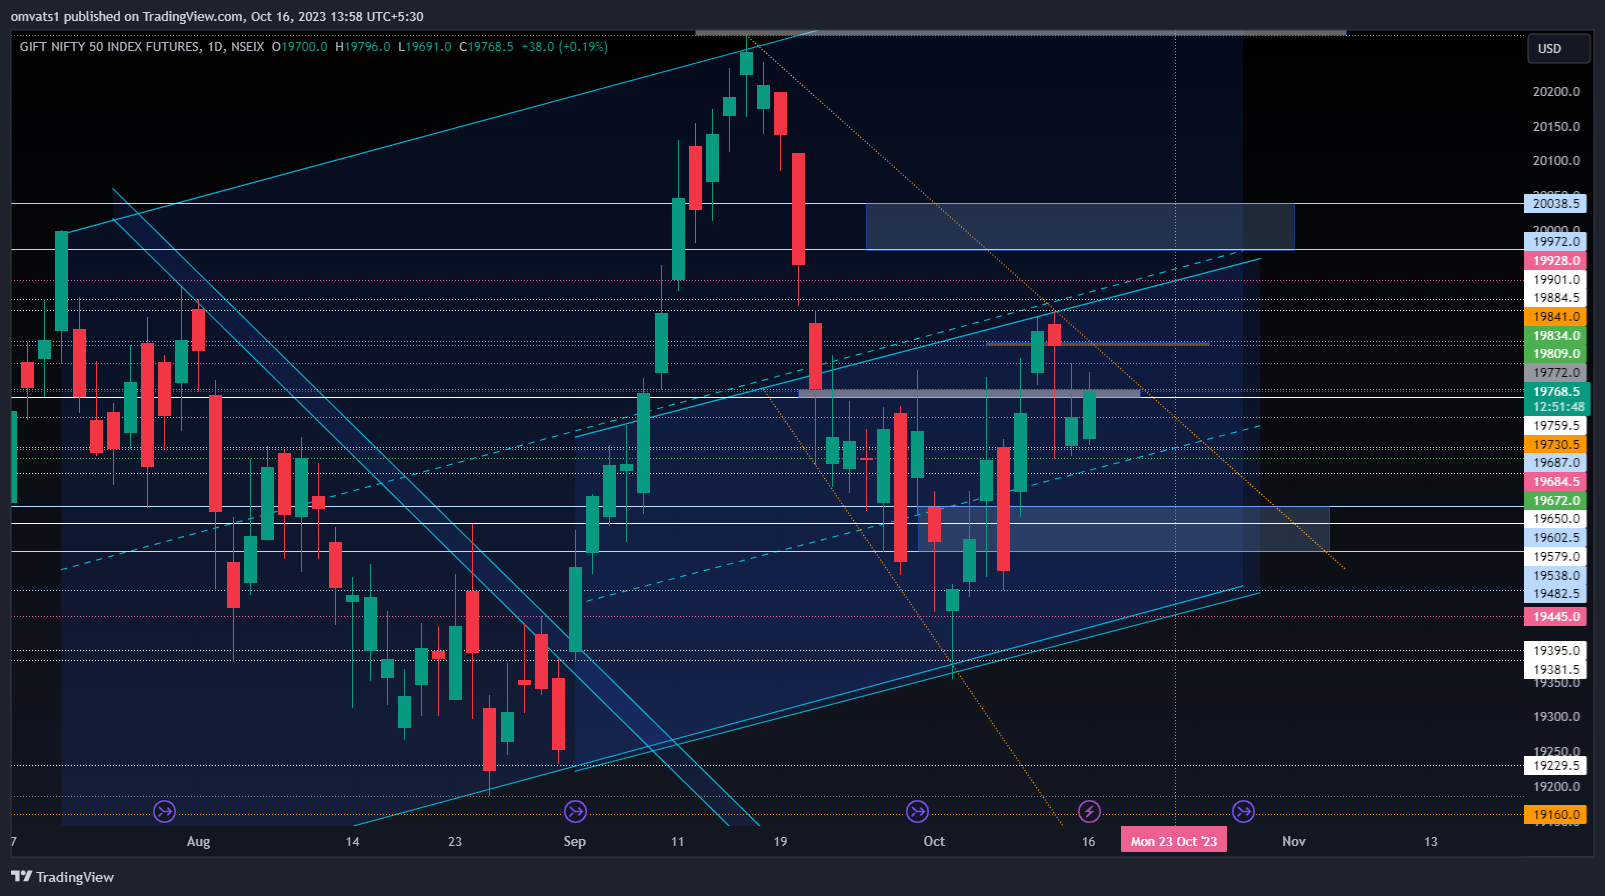Open the purple event icon left of Oct label
Screen dimensions: 1605x896
pos(917,811)
